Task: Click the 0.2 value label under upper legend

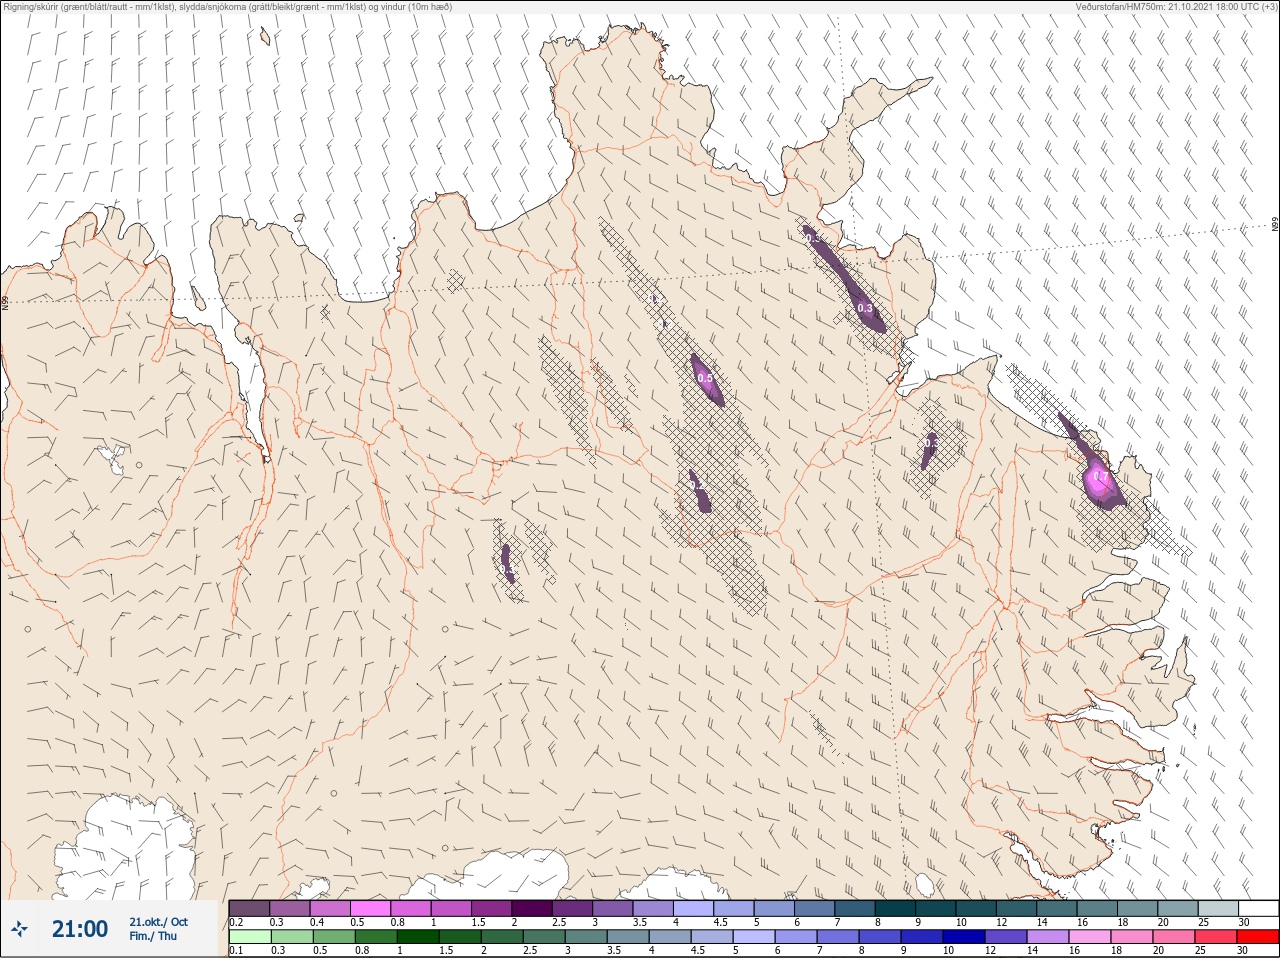Action: [236, 922]
